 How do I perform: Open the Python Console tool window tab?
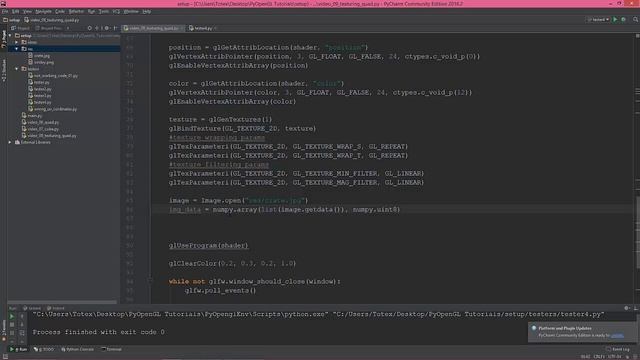(x=78, y=349)
